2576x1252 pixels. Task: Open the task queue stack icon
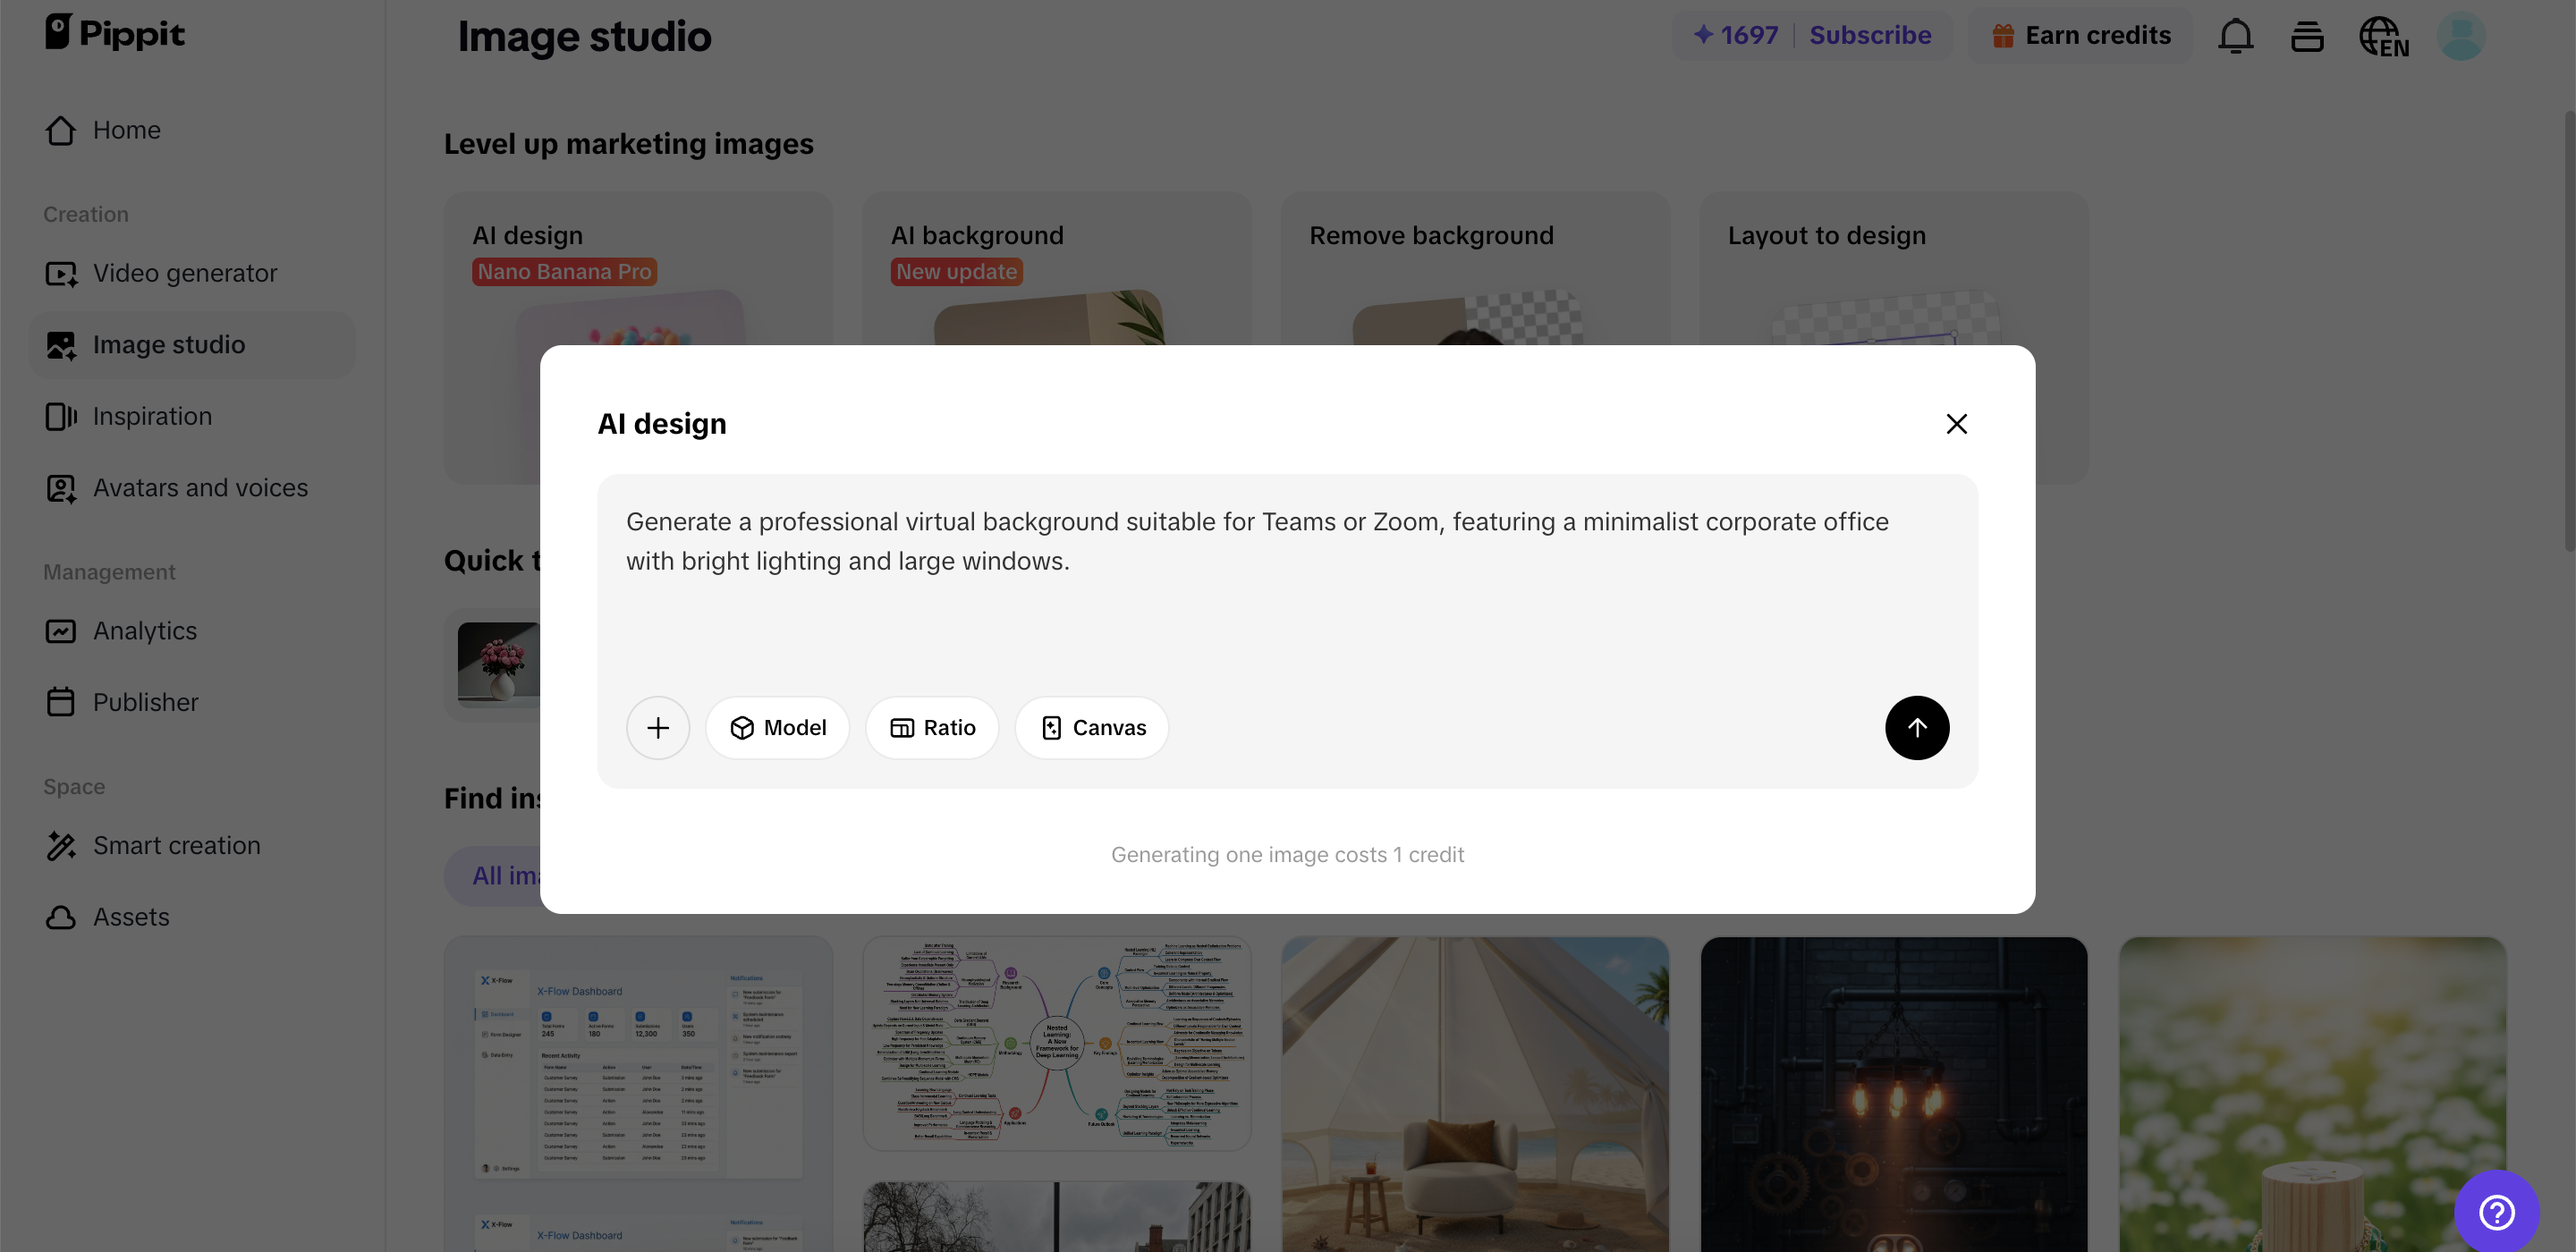click(2307, 36)
